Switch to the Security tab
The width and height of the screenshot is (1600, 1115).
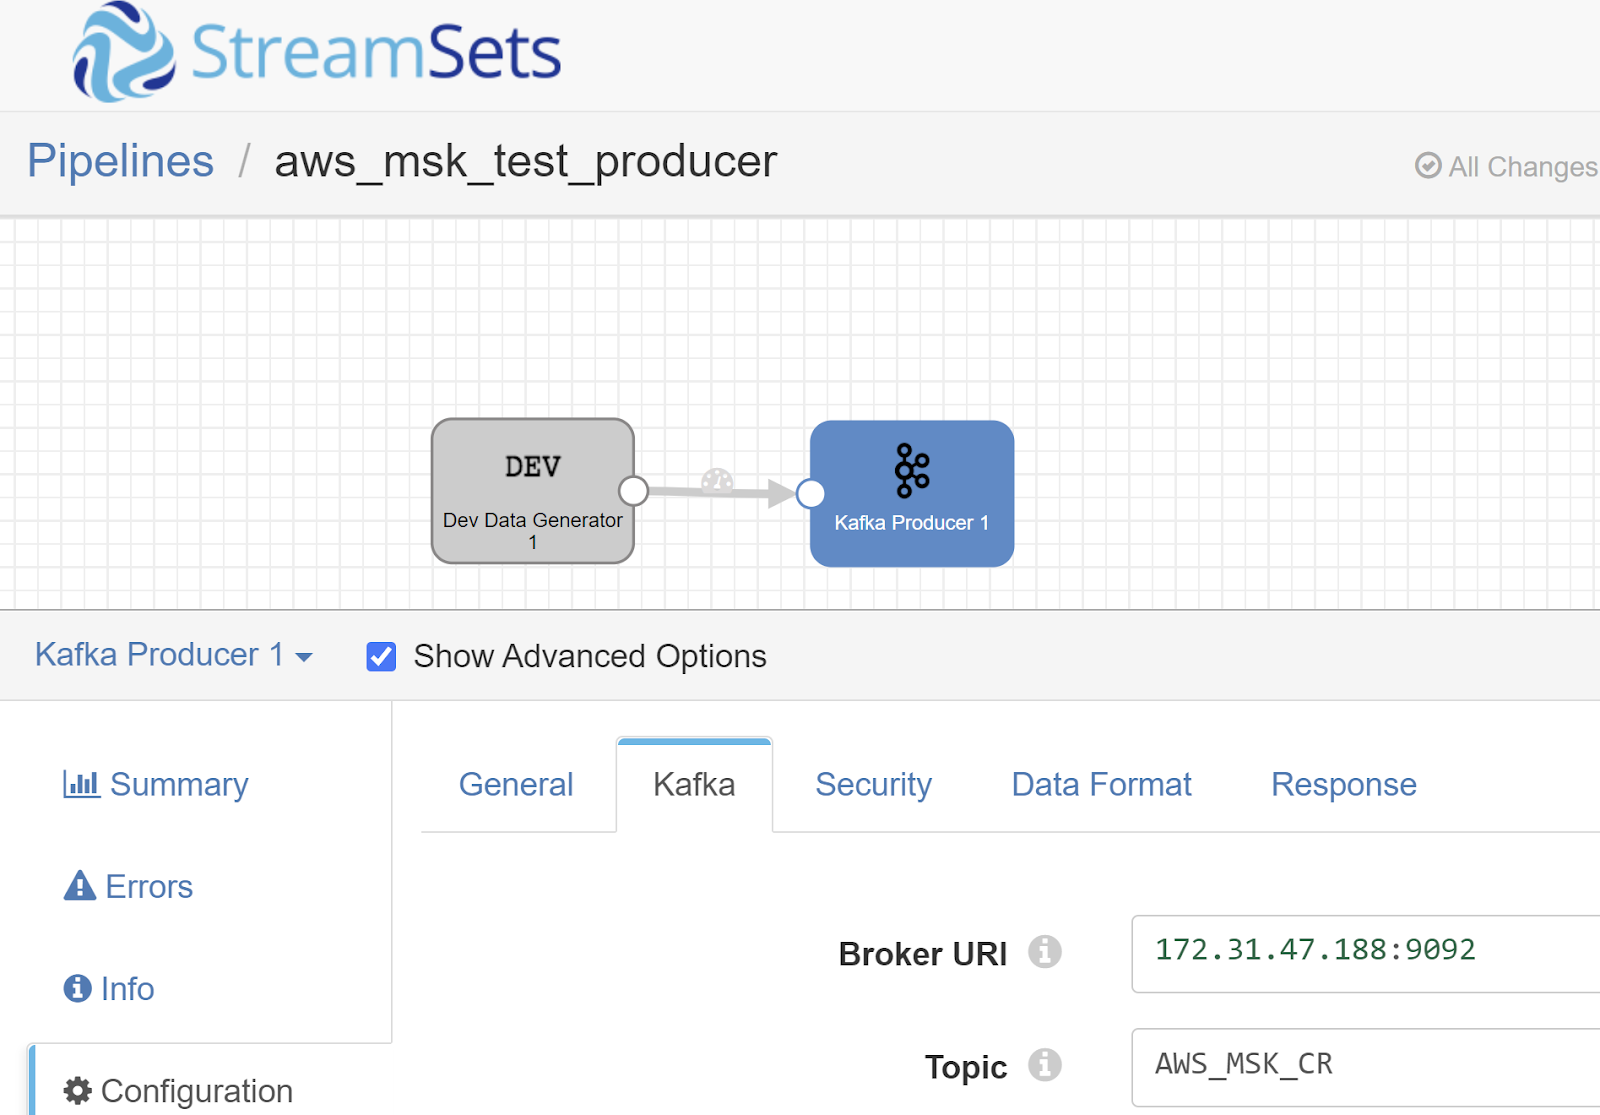click(872, 784)
